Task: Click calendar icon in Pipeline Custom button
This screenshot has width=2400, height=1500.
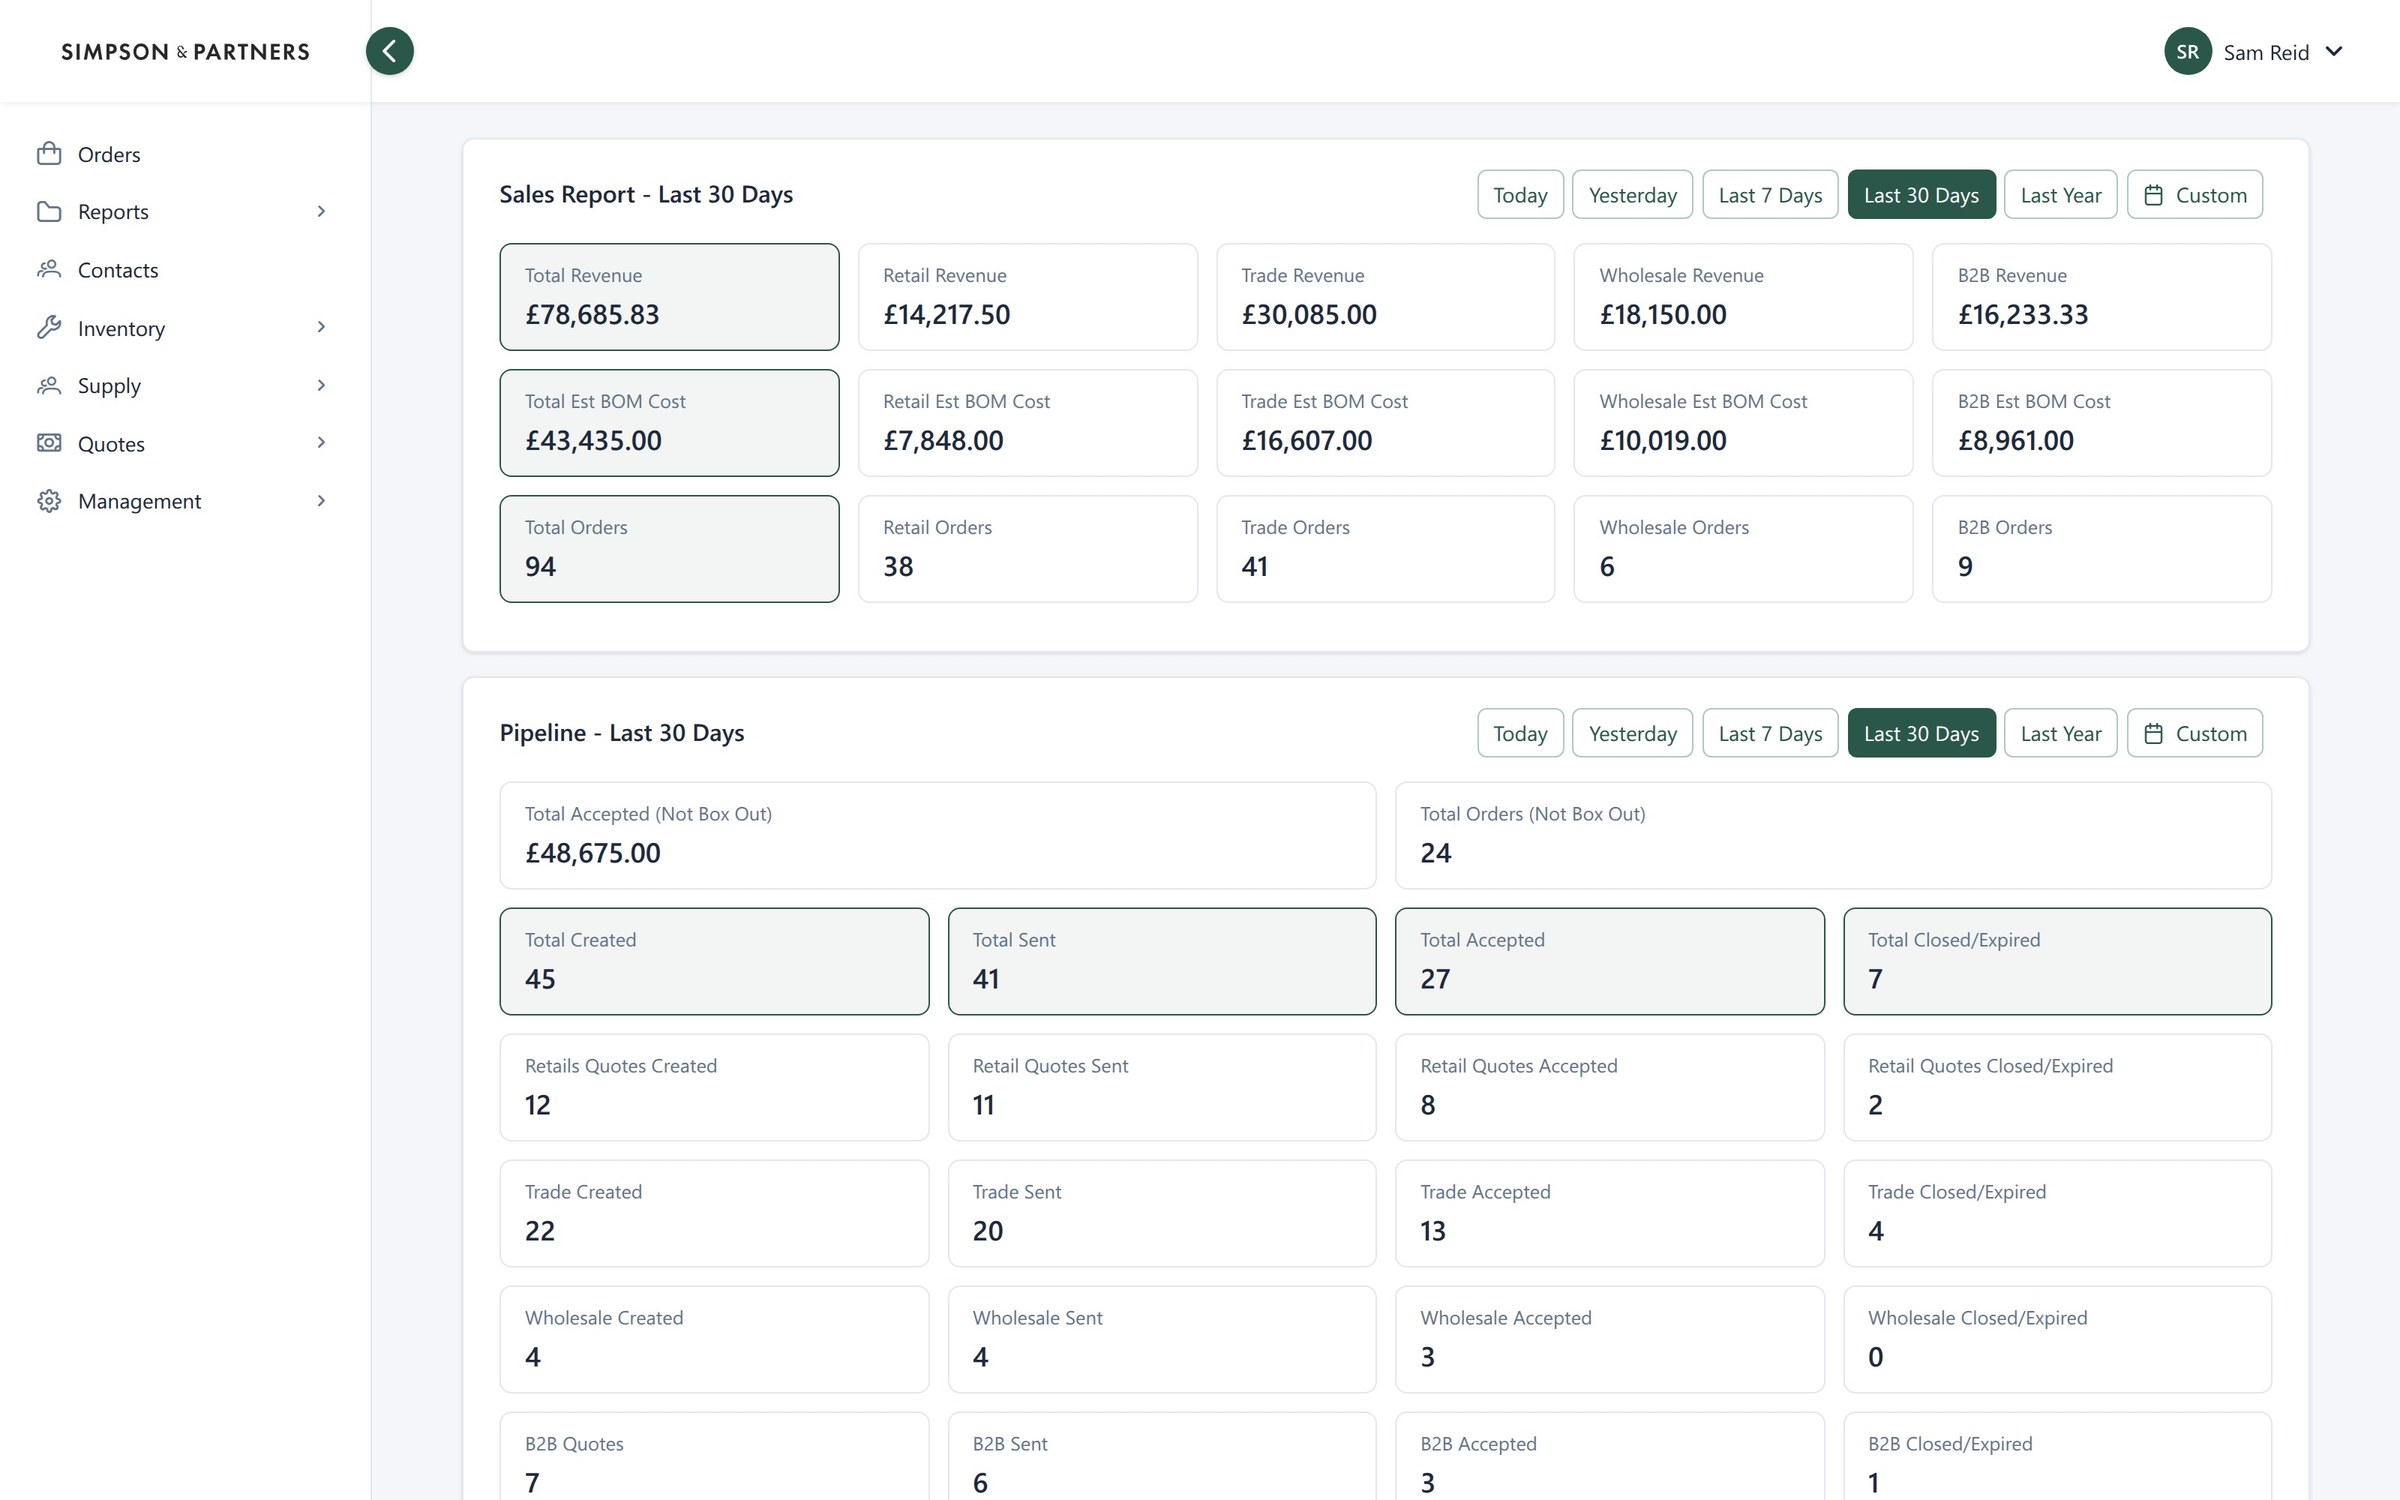Action: 2154,734
